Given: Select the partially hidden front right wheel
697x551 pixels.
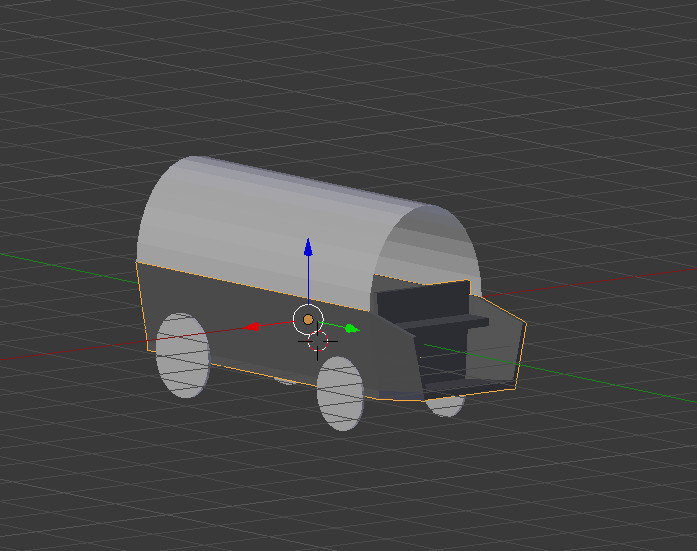Looking at the screenshot, I should pyautogui.click(x=446, y=407).
